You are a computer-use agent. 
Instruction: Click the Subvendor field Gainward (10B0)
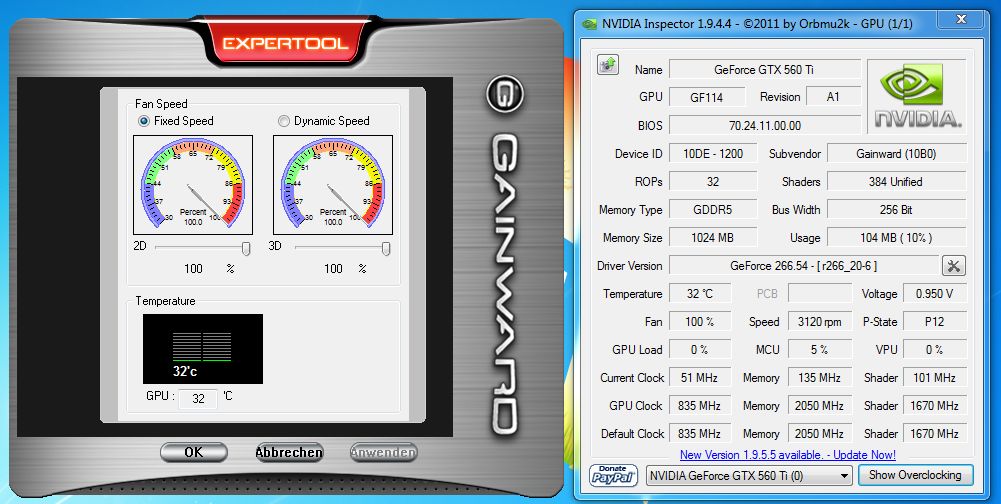(896, 153)
